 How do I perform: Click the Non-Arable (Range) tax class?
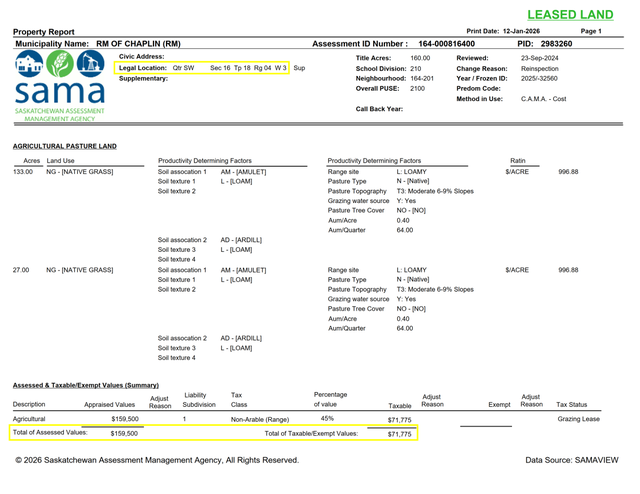(x=260, y=419)
